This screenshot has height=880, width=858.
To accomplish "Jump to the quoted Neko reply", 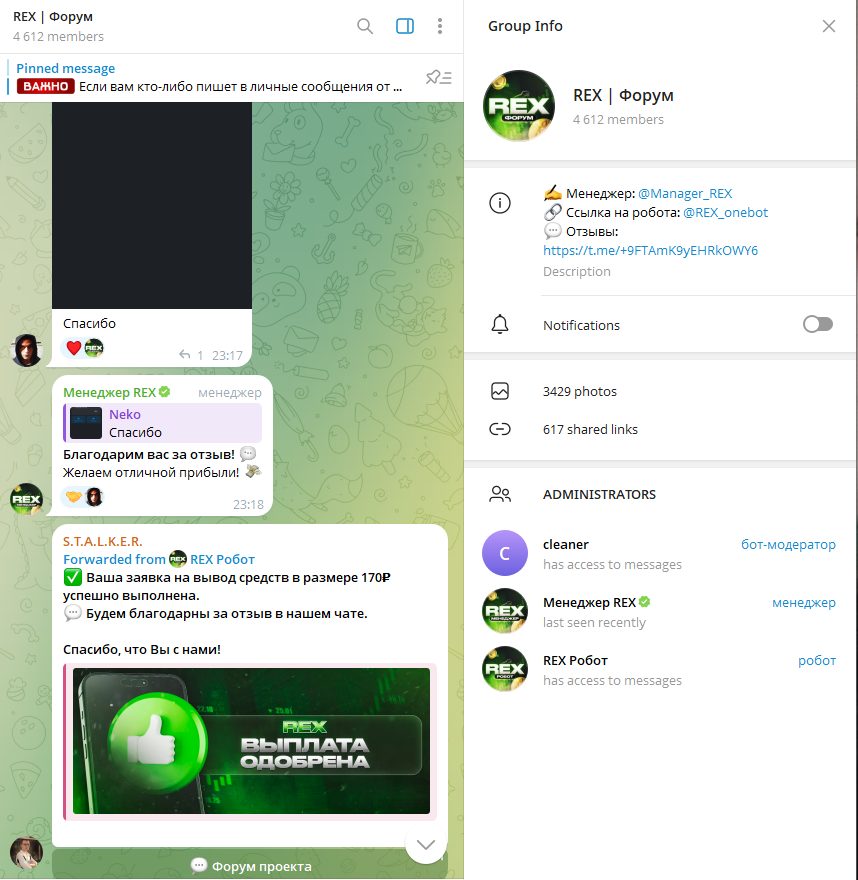I will [x=163, y=423].
